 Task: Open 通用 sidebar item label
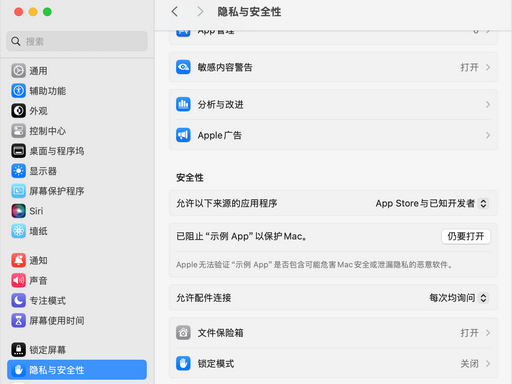click(38, 71)
